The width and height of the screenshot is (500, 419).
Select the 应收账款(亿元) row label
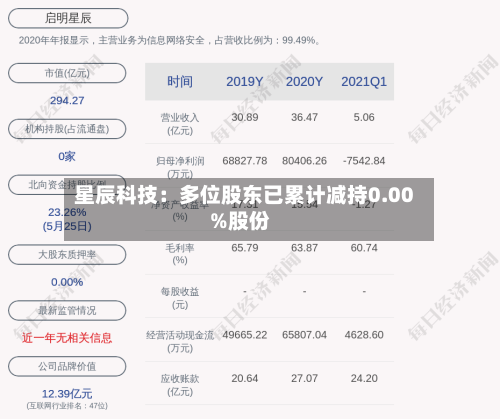click(x=180, y=385)
